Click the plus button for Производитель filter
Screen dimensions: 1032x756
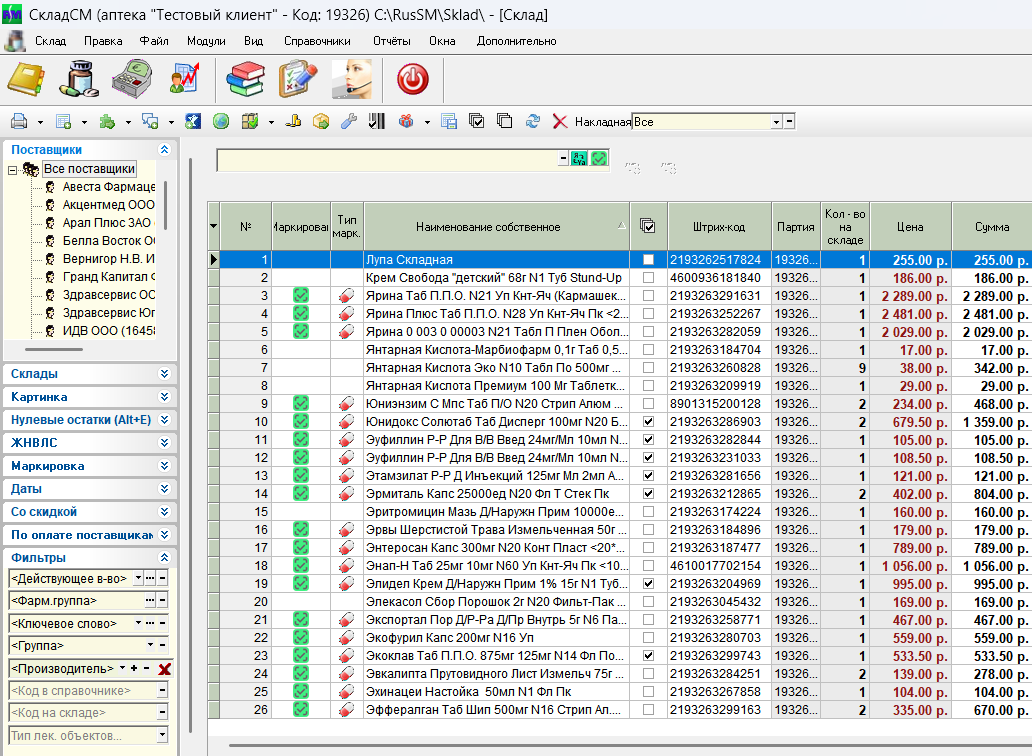(134, 668)
